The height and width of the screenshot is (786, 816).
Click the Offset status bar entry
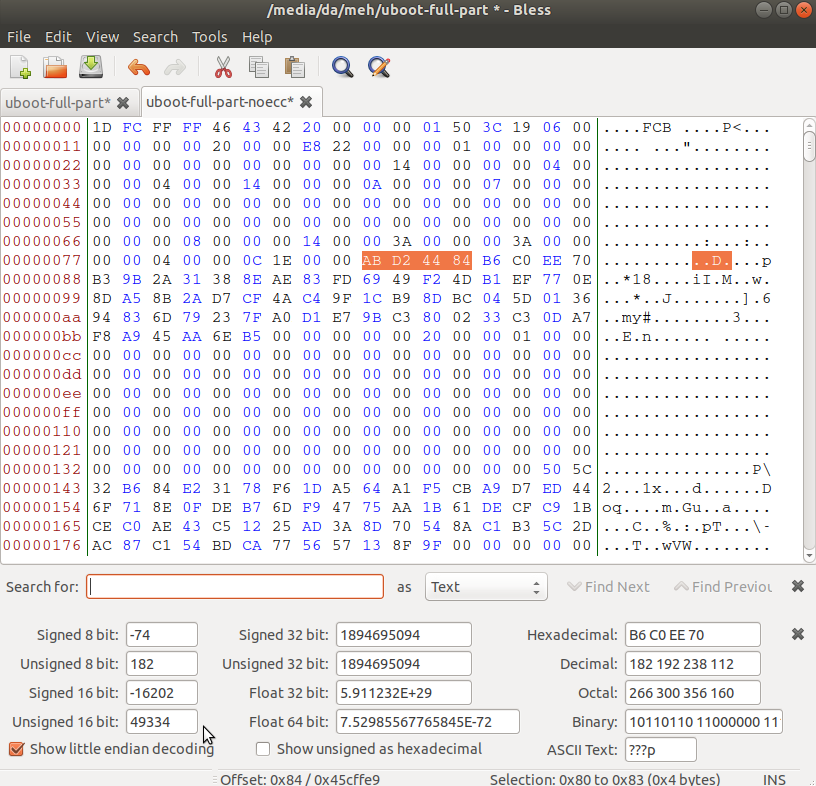(x=300, y=779)
